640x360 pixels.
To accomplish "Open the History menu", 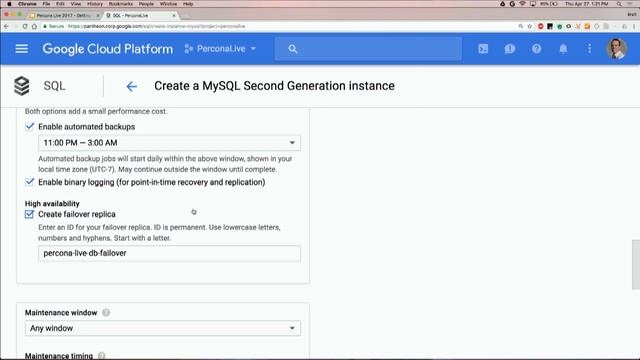I will [95, 4].
